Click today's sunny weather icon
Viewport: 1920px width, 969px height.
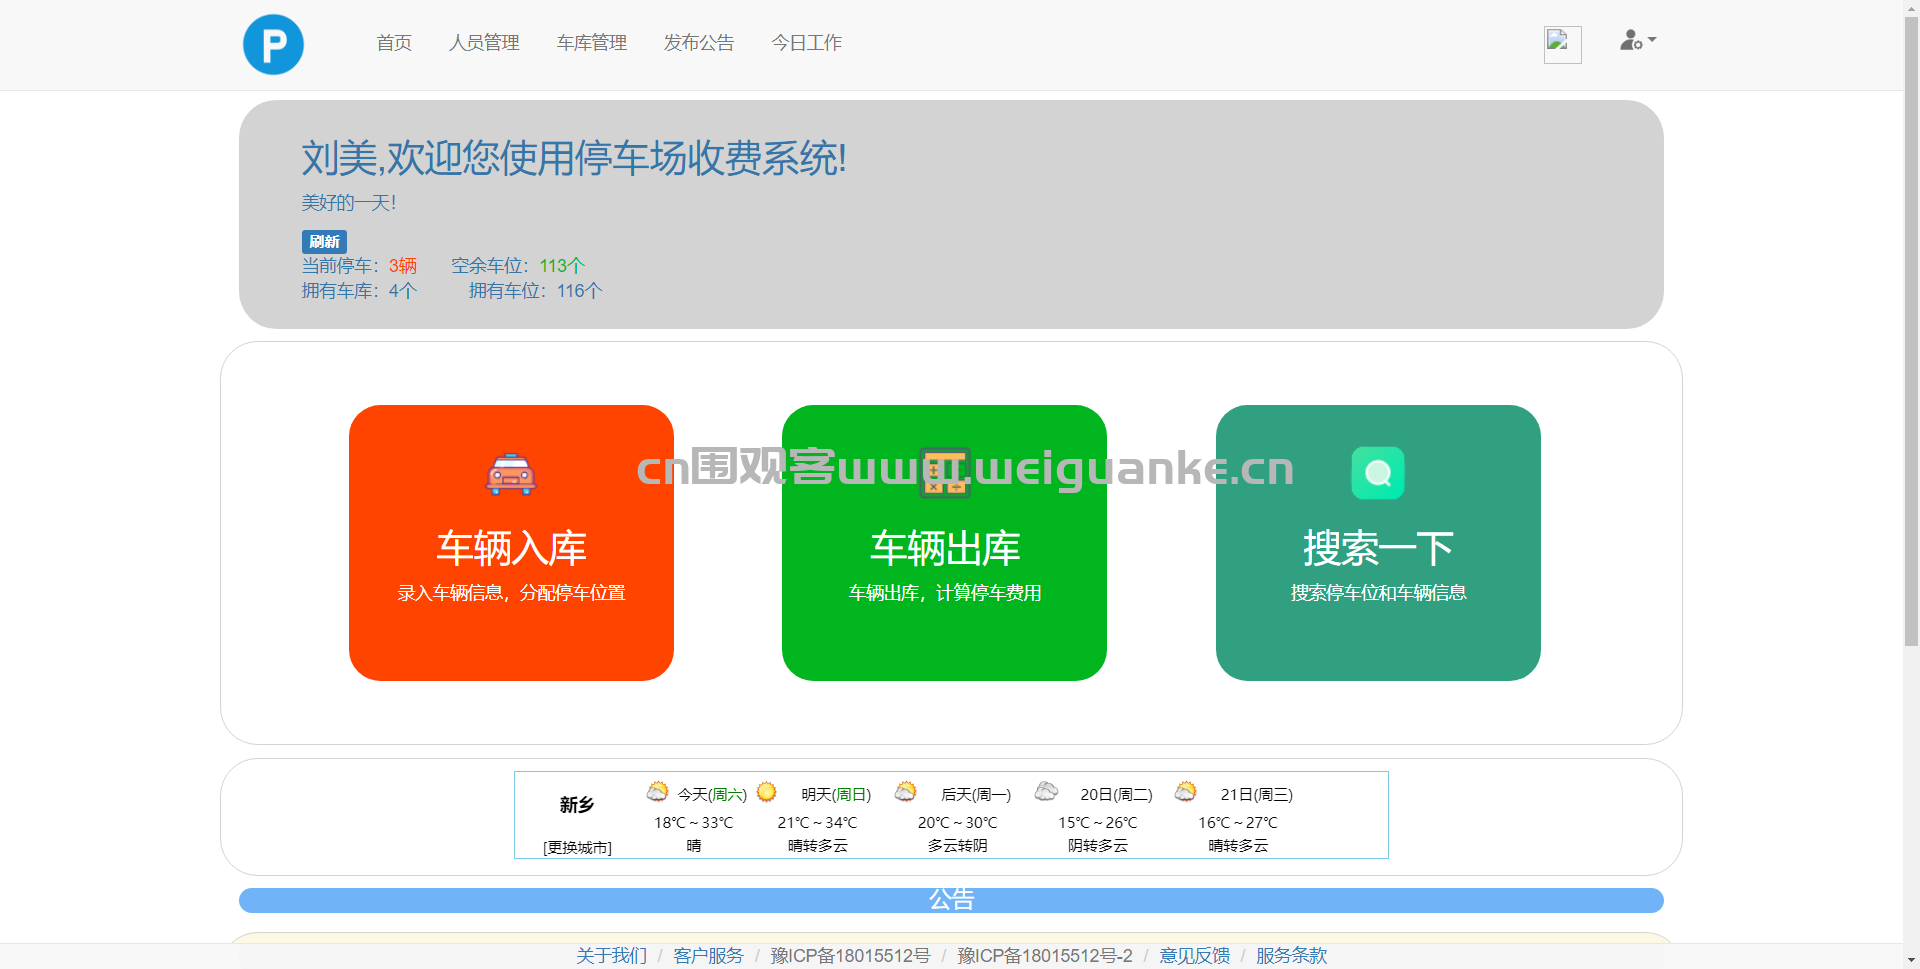[657, 792]
